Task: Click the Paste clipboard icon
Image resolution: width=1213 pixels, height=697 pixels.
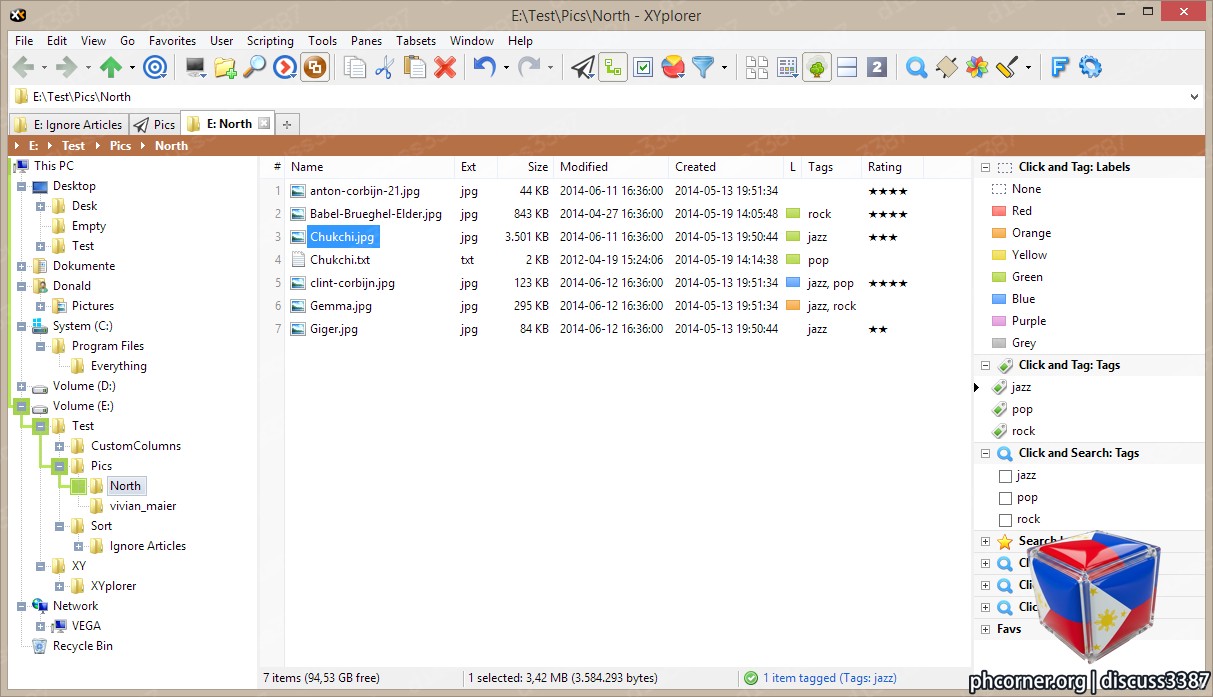Action: pos(415,67)
